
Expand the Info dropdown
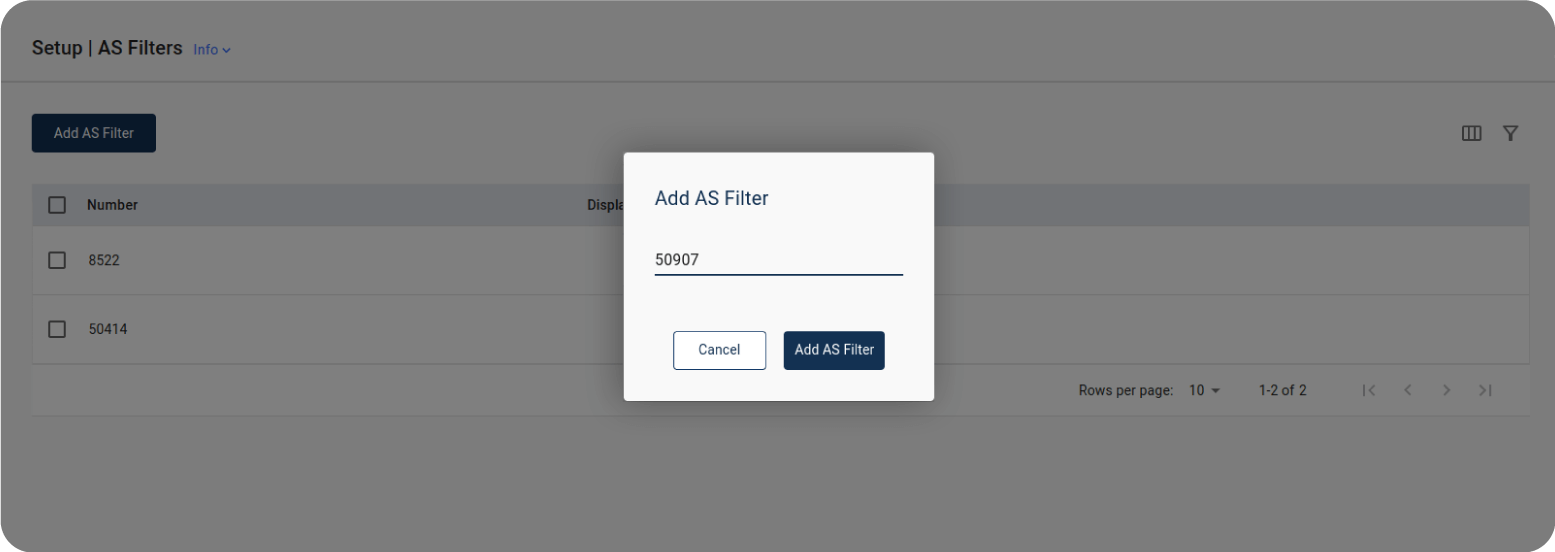click(212, 49)
